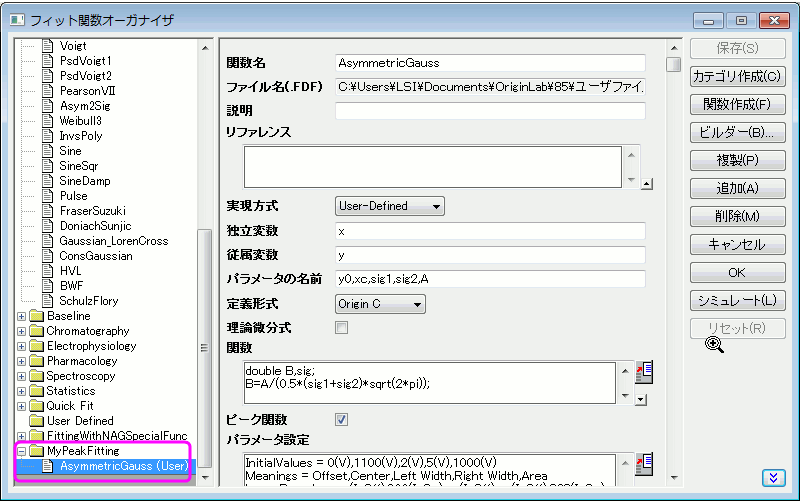Expand the Electrophysiology category
This screenshot has width=800, height=502.
(21, 346)
